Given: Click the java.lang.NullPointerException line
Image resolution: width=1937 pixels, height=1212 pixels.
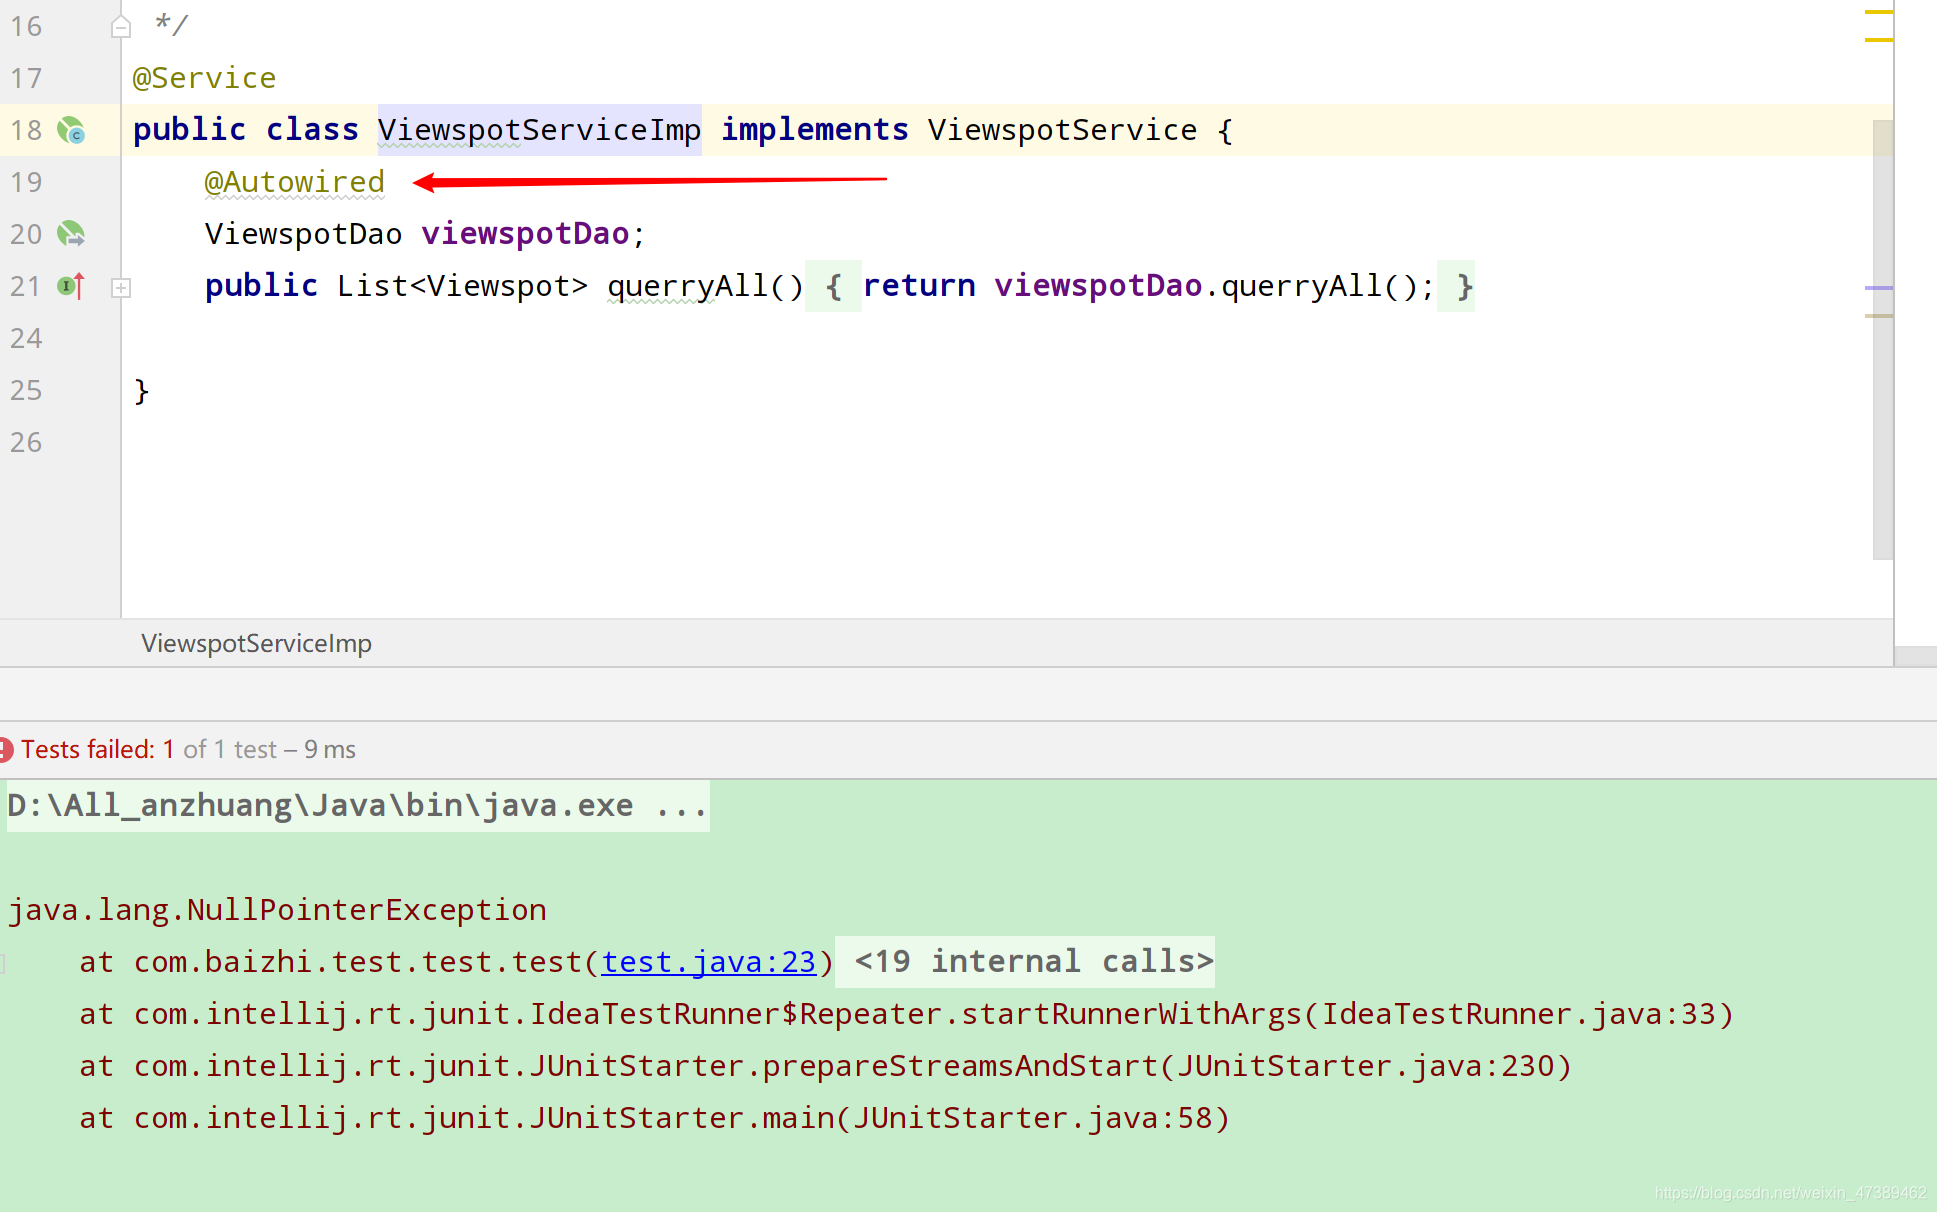Looking at the screenshot, I should (277, 910).
